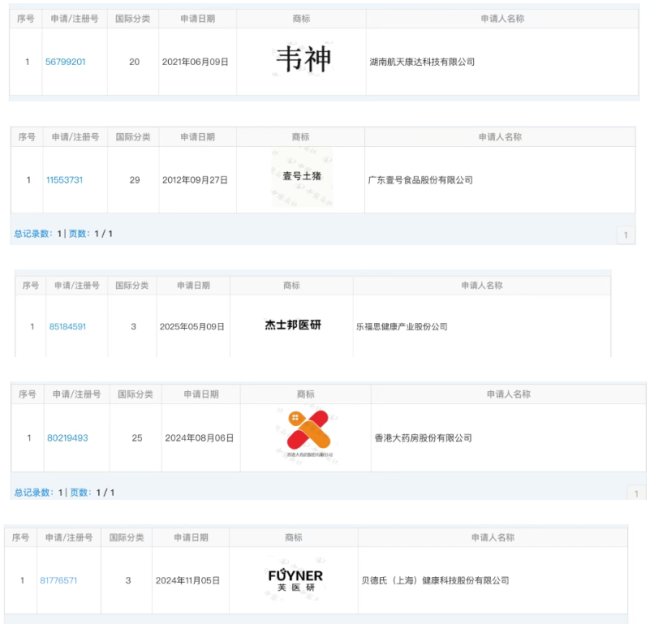Screen dimensions: 650x633
Task: Click 页数 label under 壹号土猪 table
Action: [79, 234]
